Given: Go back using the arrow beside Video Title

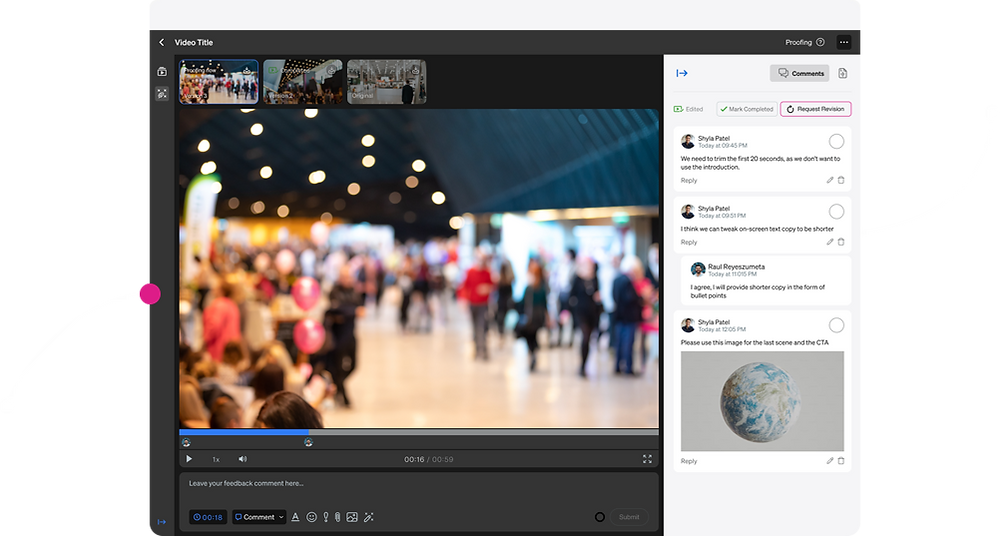Looking at the screenshot, I should click(161, 42).
